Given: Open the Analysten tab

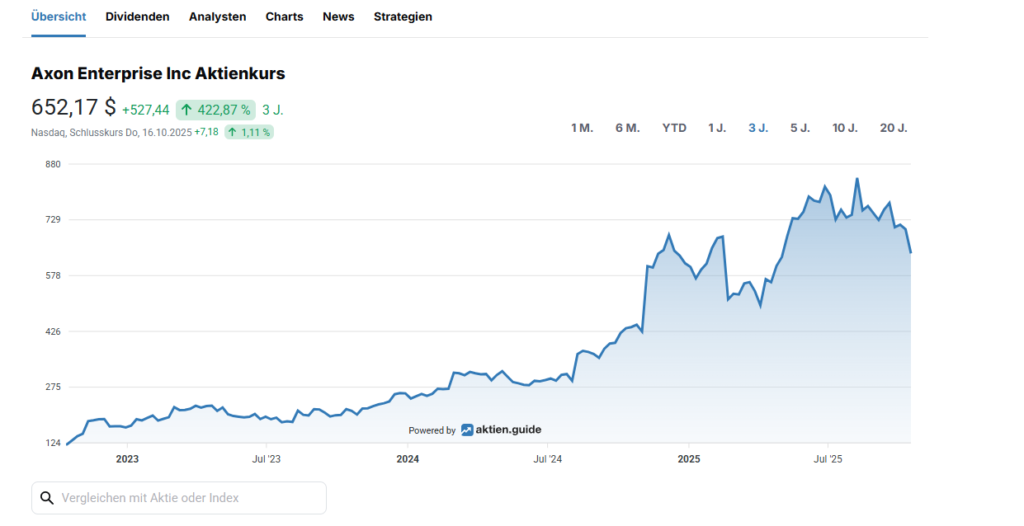Looking at the screenshot, I should [x=217, y=17].
